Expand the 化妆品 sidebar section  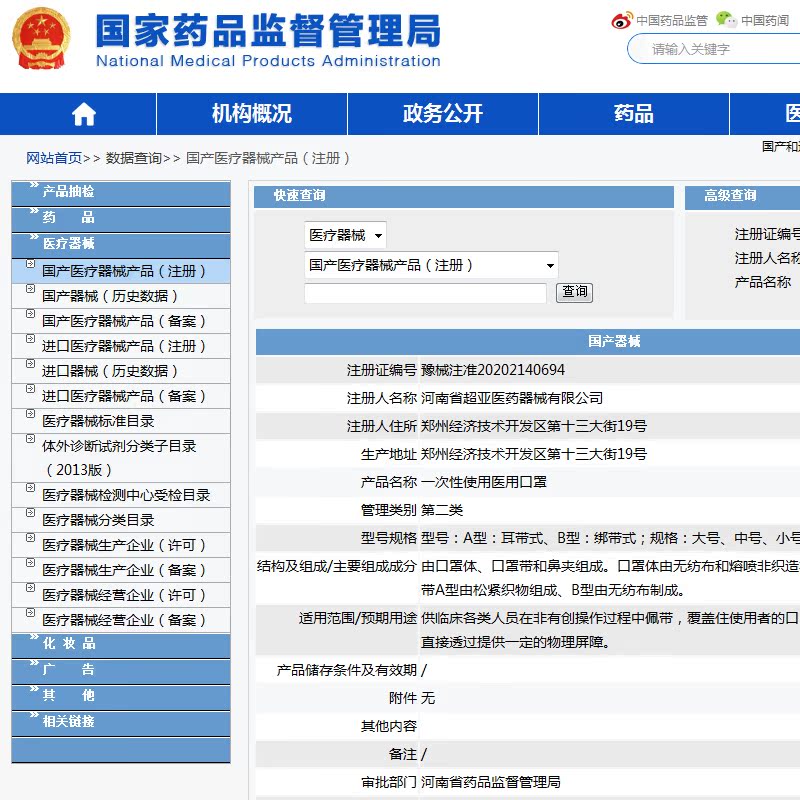coord(121,645)
